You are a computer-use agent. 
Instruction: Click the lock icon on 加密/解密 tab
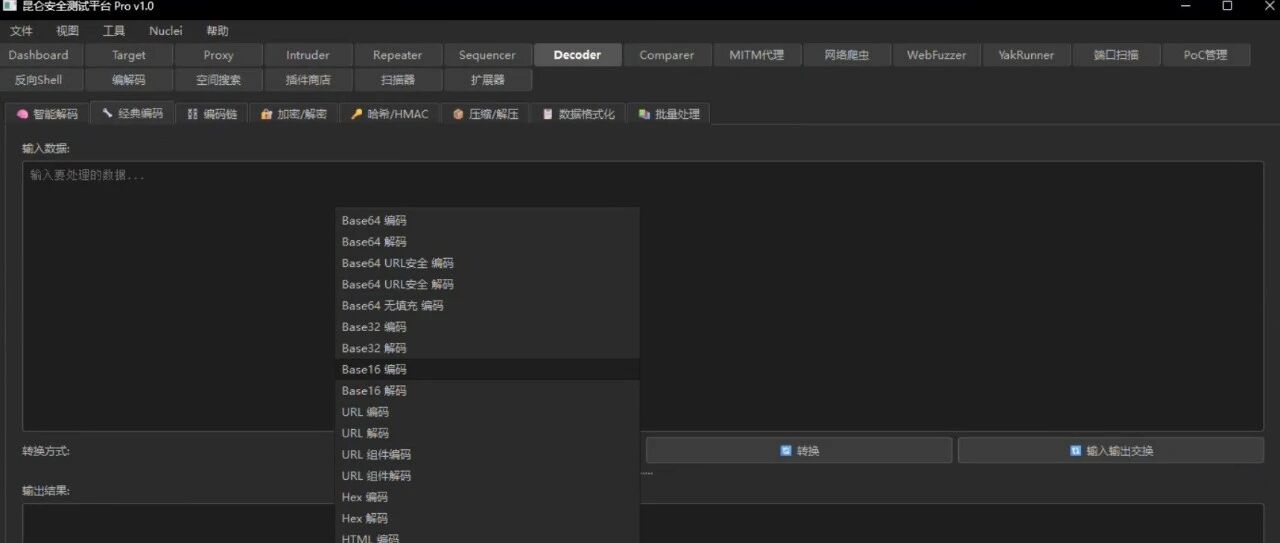[266, 114]
